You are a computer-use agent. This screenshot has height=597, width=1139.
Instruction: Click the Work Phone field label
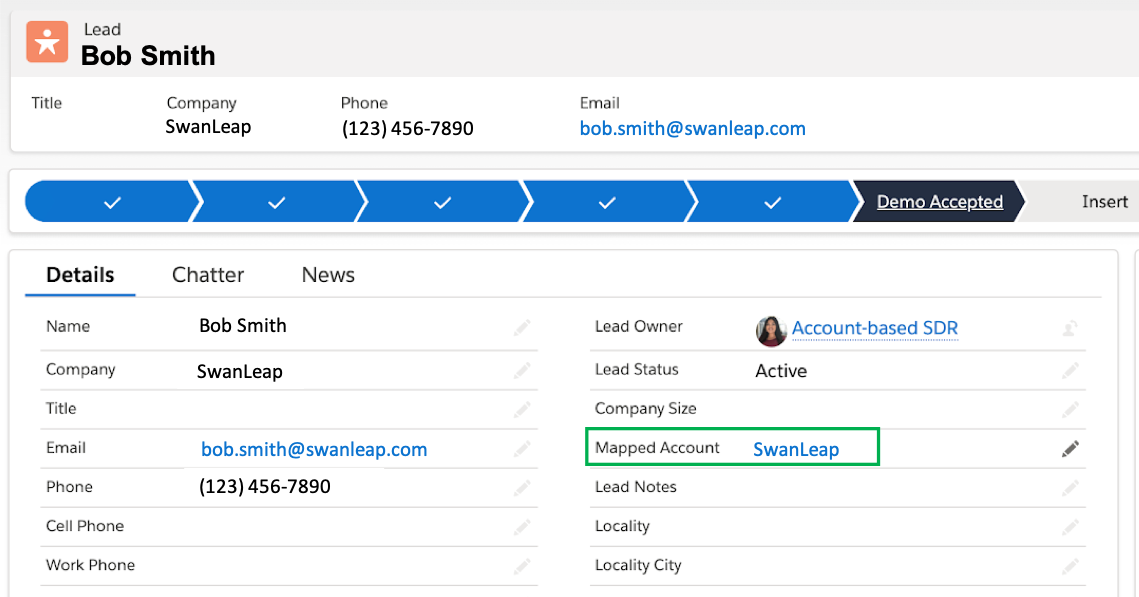tap(90, 565)
